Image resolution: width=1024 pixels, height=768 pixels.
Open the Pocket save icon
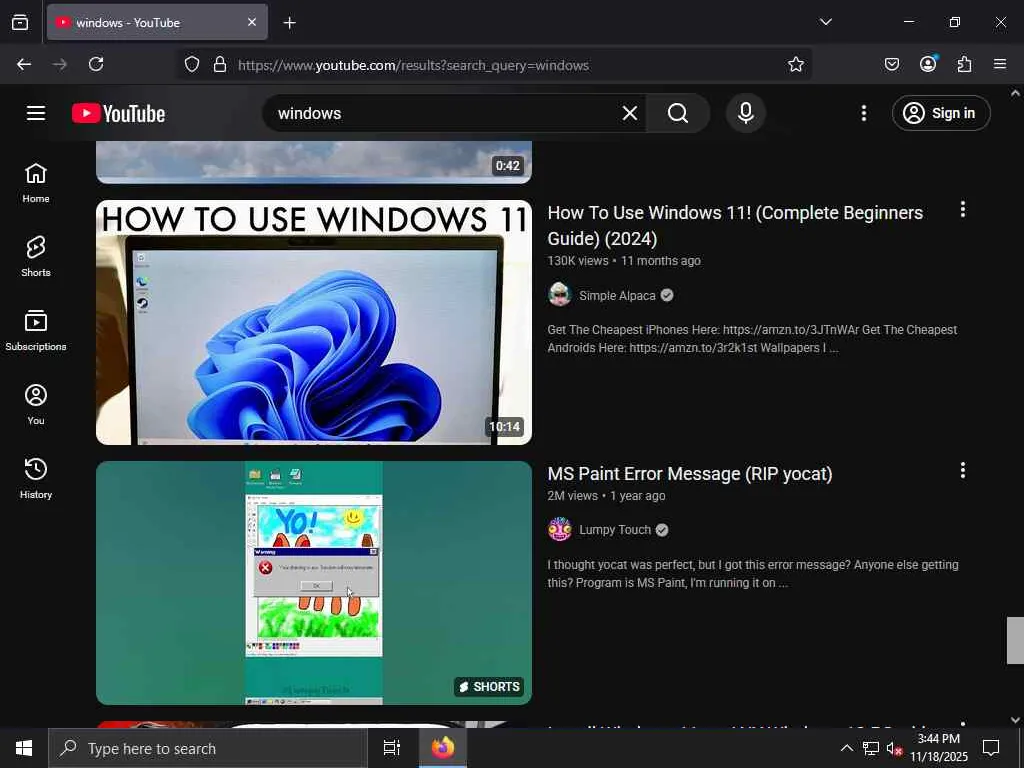(x=891, y=64)
